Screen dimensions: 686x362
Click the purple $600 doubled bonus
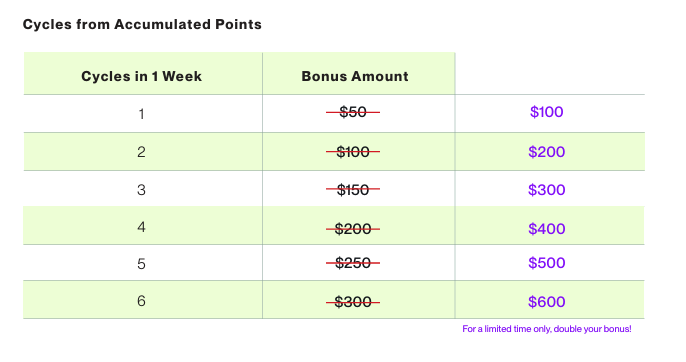coord(546,302)
